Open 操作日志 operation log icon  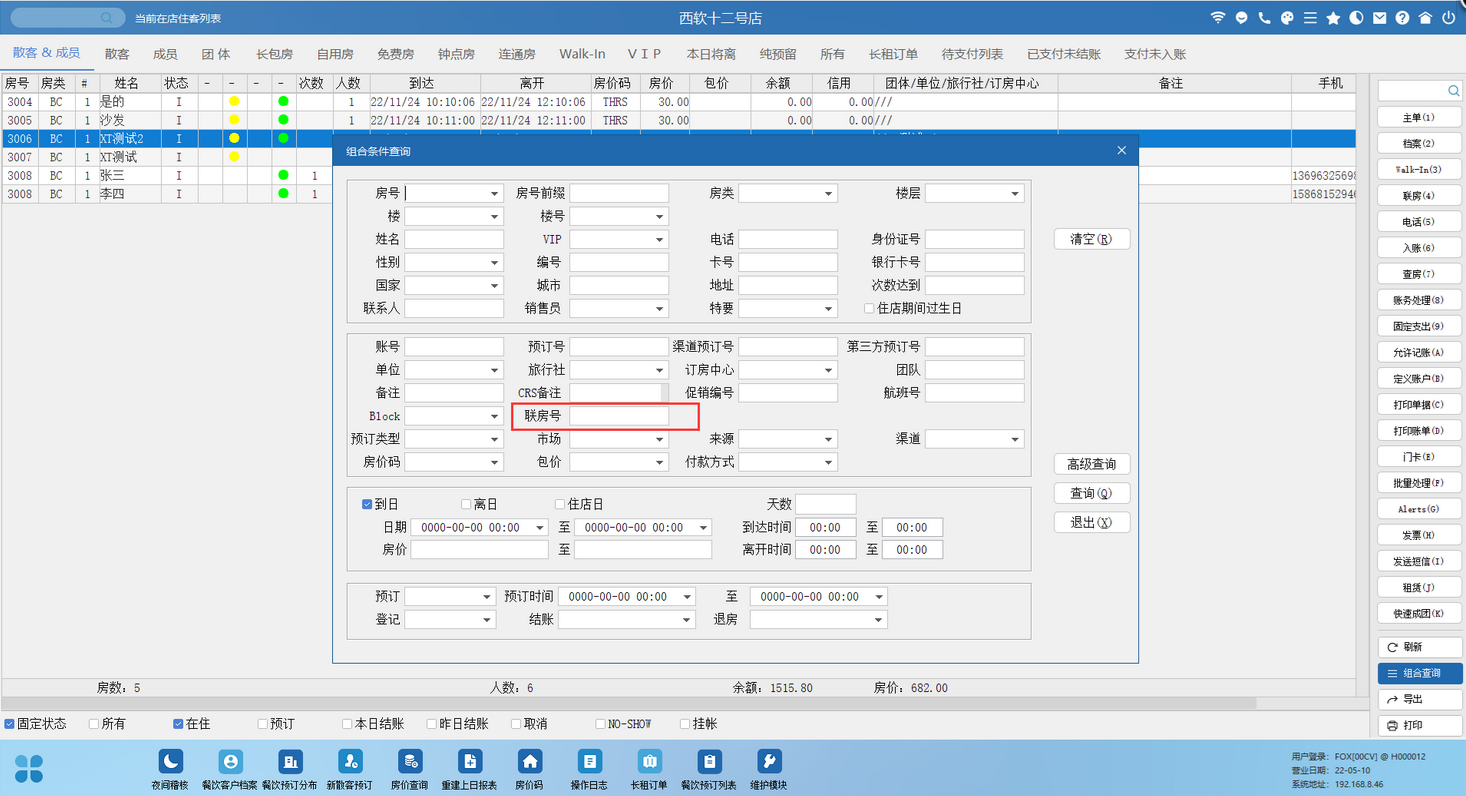click(589, 761)
